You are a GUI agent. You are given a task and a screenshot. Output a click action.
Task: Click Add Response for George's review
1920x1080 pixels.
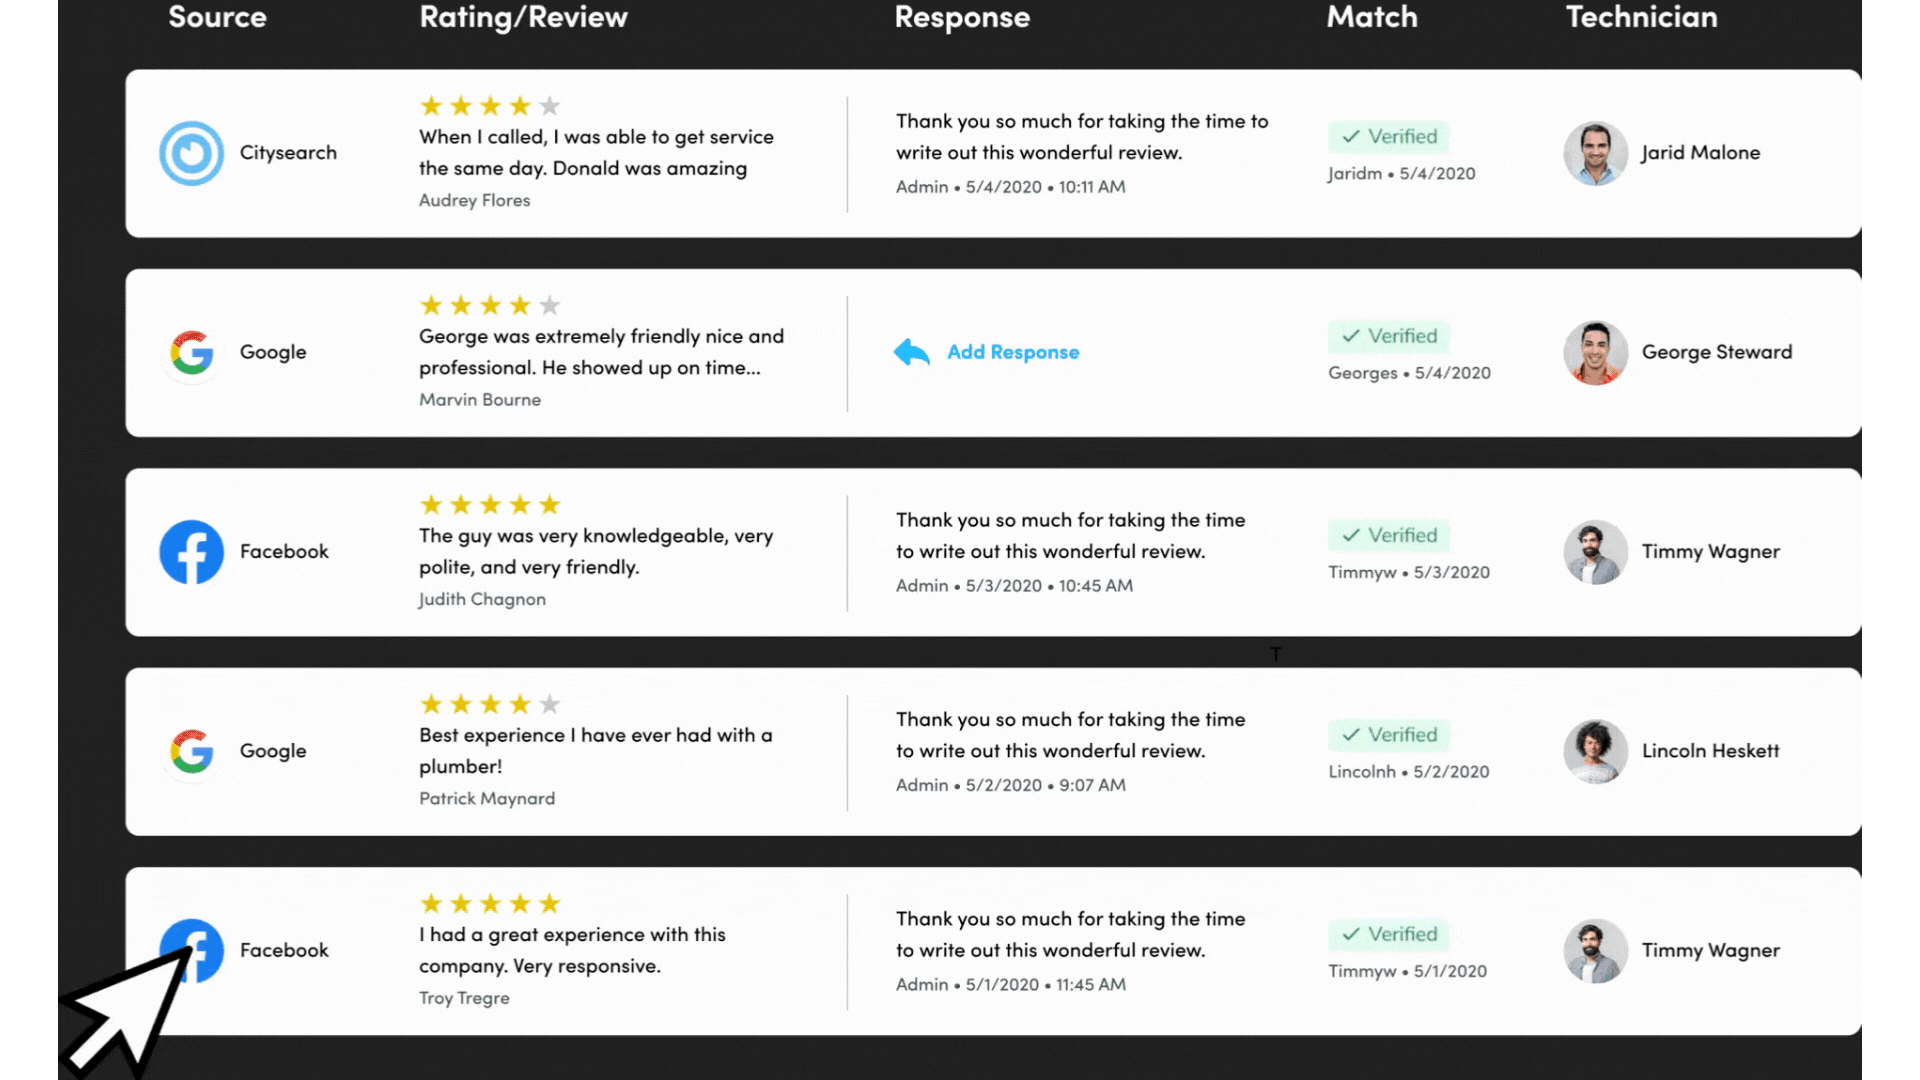(1013, 352)
